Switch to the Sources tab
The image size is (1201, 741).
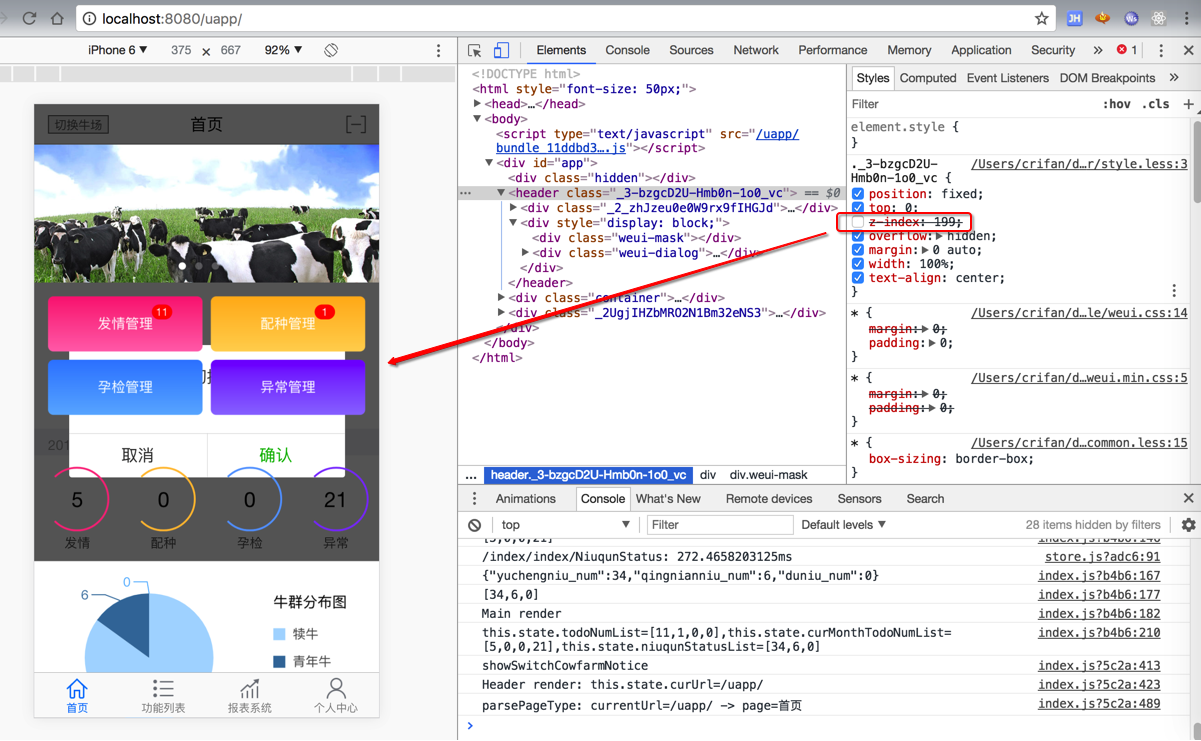(691, 50)
